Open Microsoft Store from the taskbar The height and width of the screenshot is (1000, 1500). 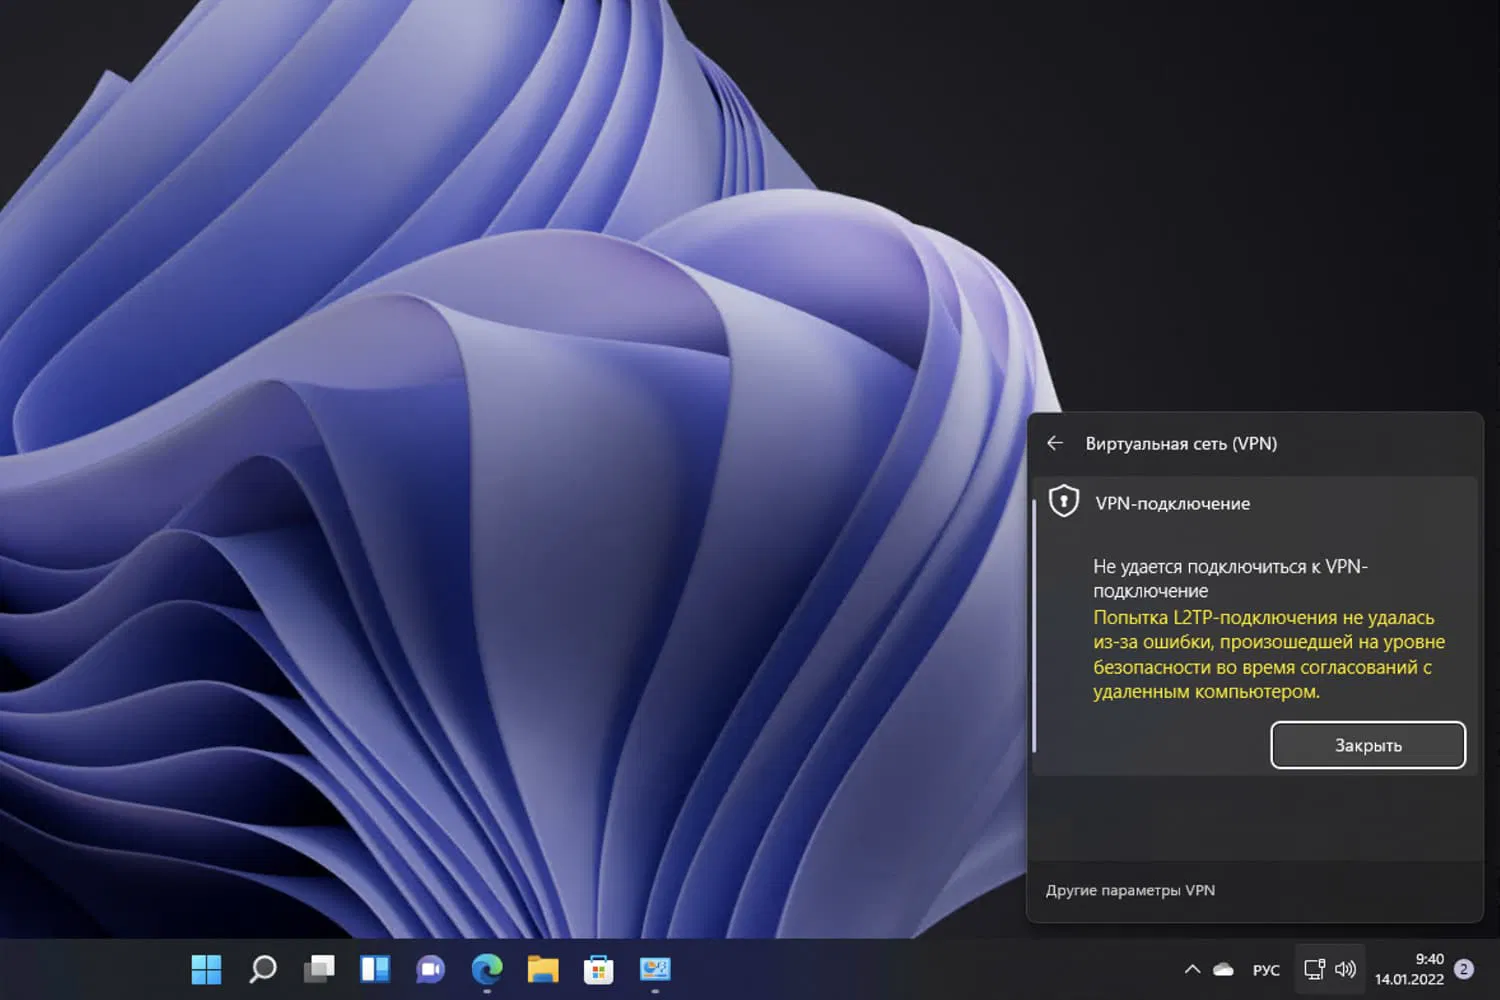599,969
